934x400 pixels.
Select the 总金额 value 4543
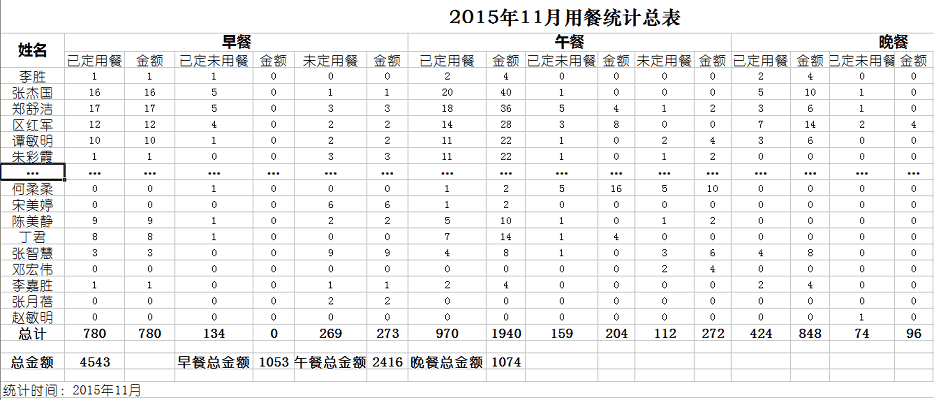(93, 362)
